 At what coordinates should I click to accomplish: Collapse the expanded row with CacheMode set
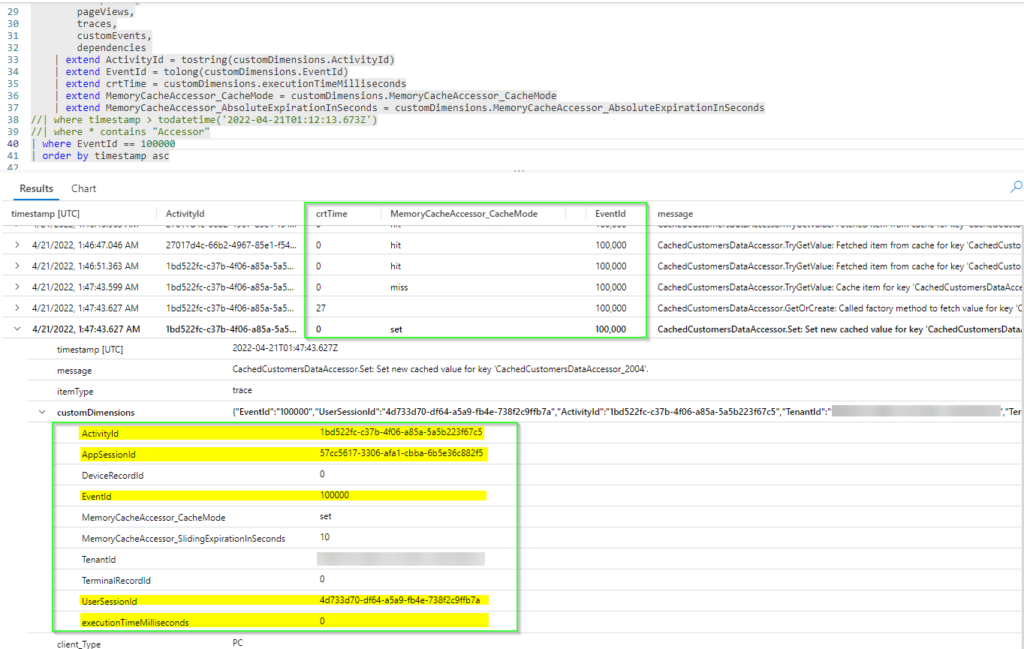pyautogui.click(x=17, y=329)
